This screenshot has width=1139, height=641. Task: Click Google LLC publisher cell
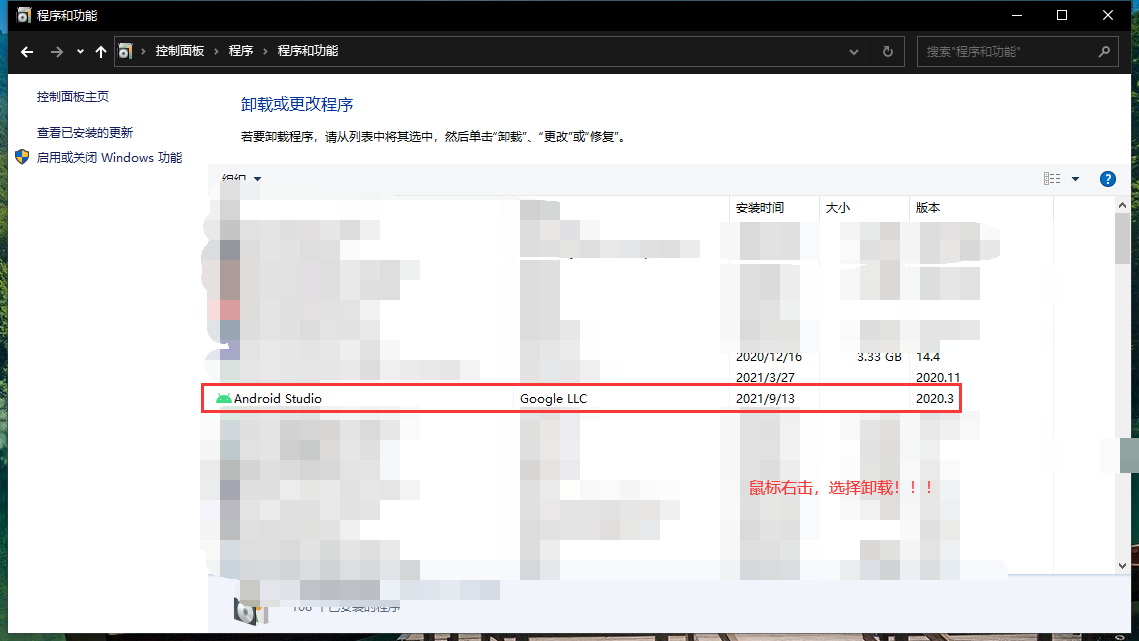tap(554, 398)
